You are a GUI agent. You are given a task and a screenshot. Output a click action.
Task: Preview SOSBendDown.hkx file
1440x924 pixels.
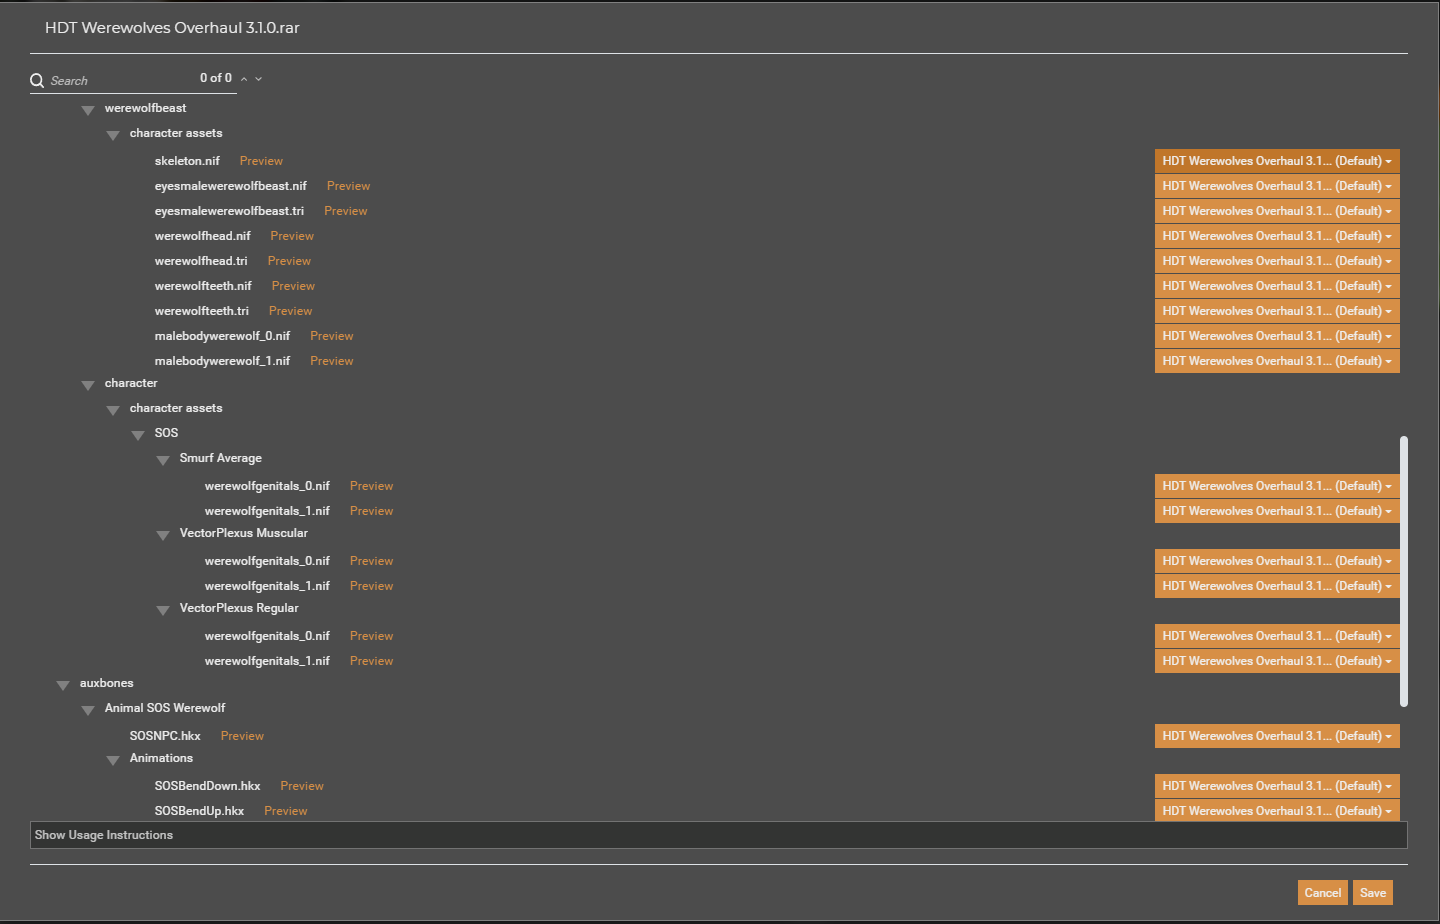[302, 786]
